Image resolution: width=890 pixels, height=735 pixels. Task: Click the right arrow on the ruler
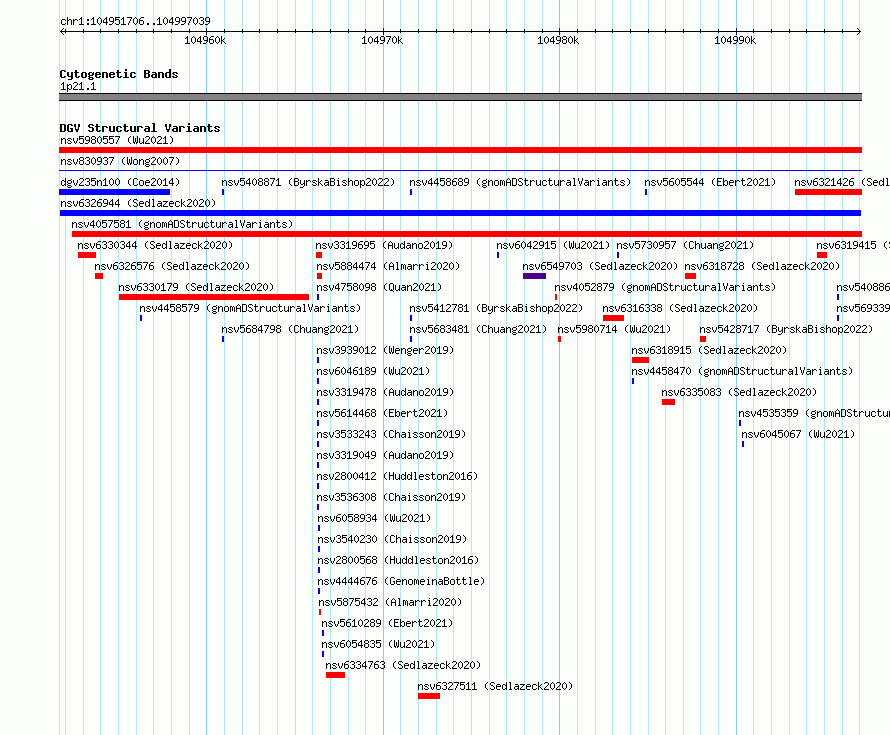coord(859,31)
